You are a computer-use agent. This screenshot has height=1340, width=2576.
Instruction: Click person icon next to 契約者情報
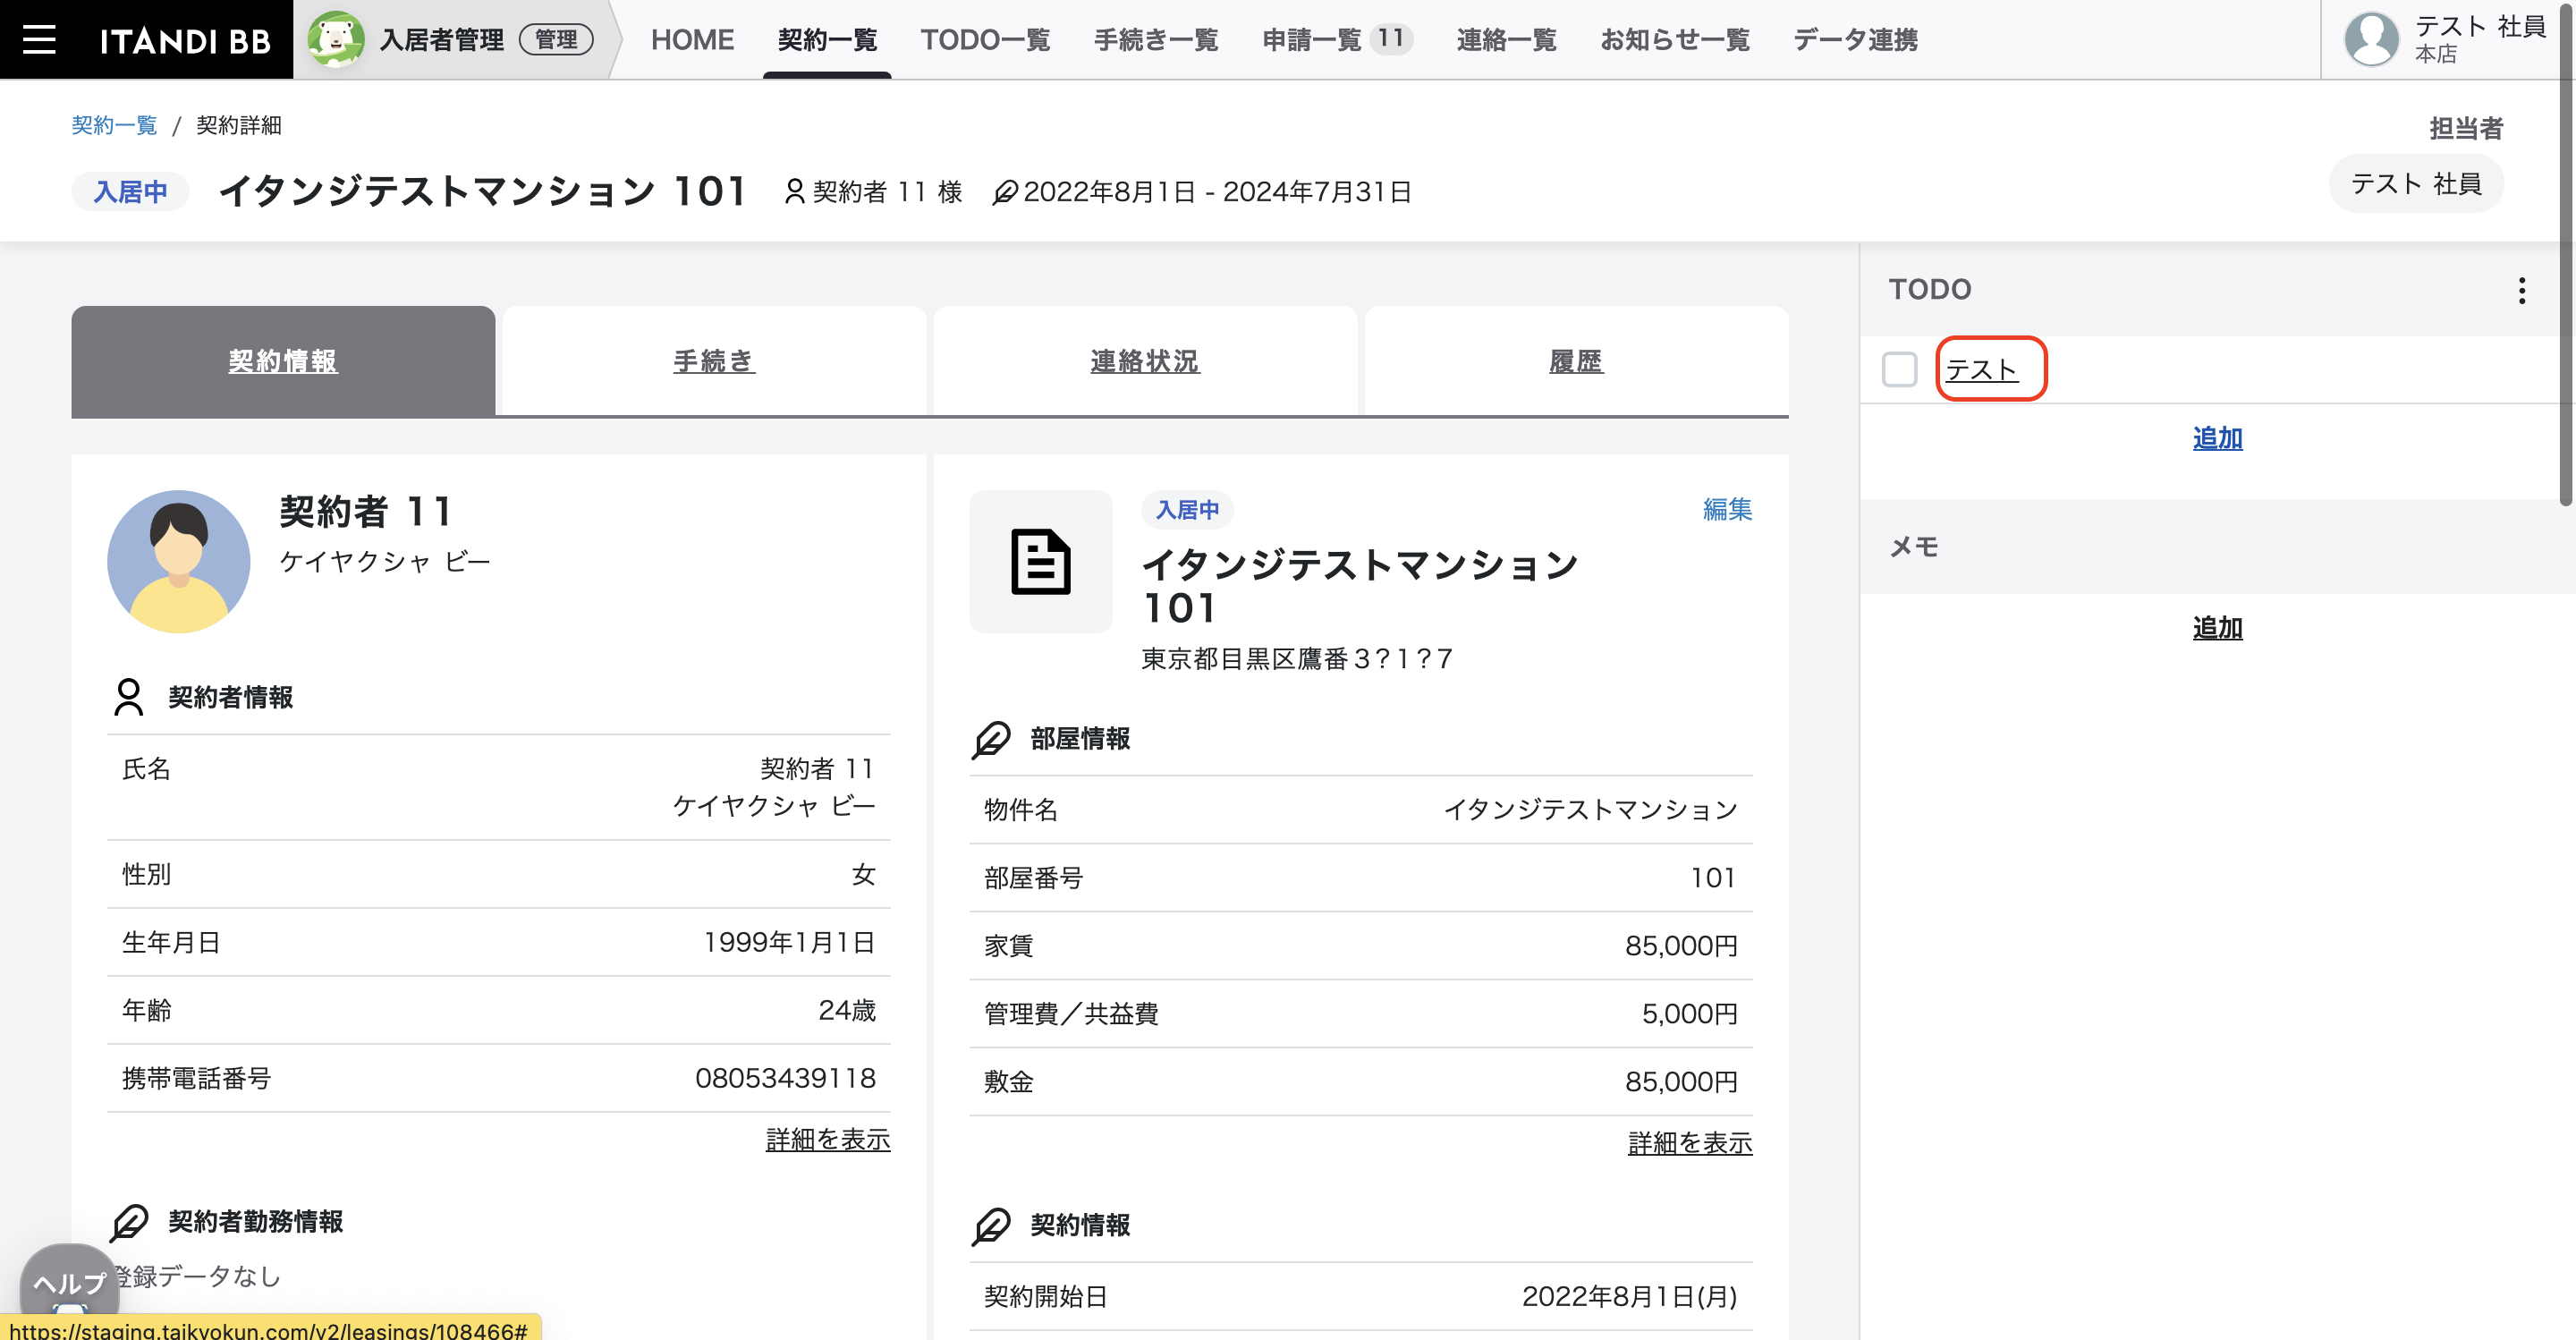pos(129,697)
